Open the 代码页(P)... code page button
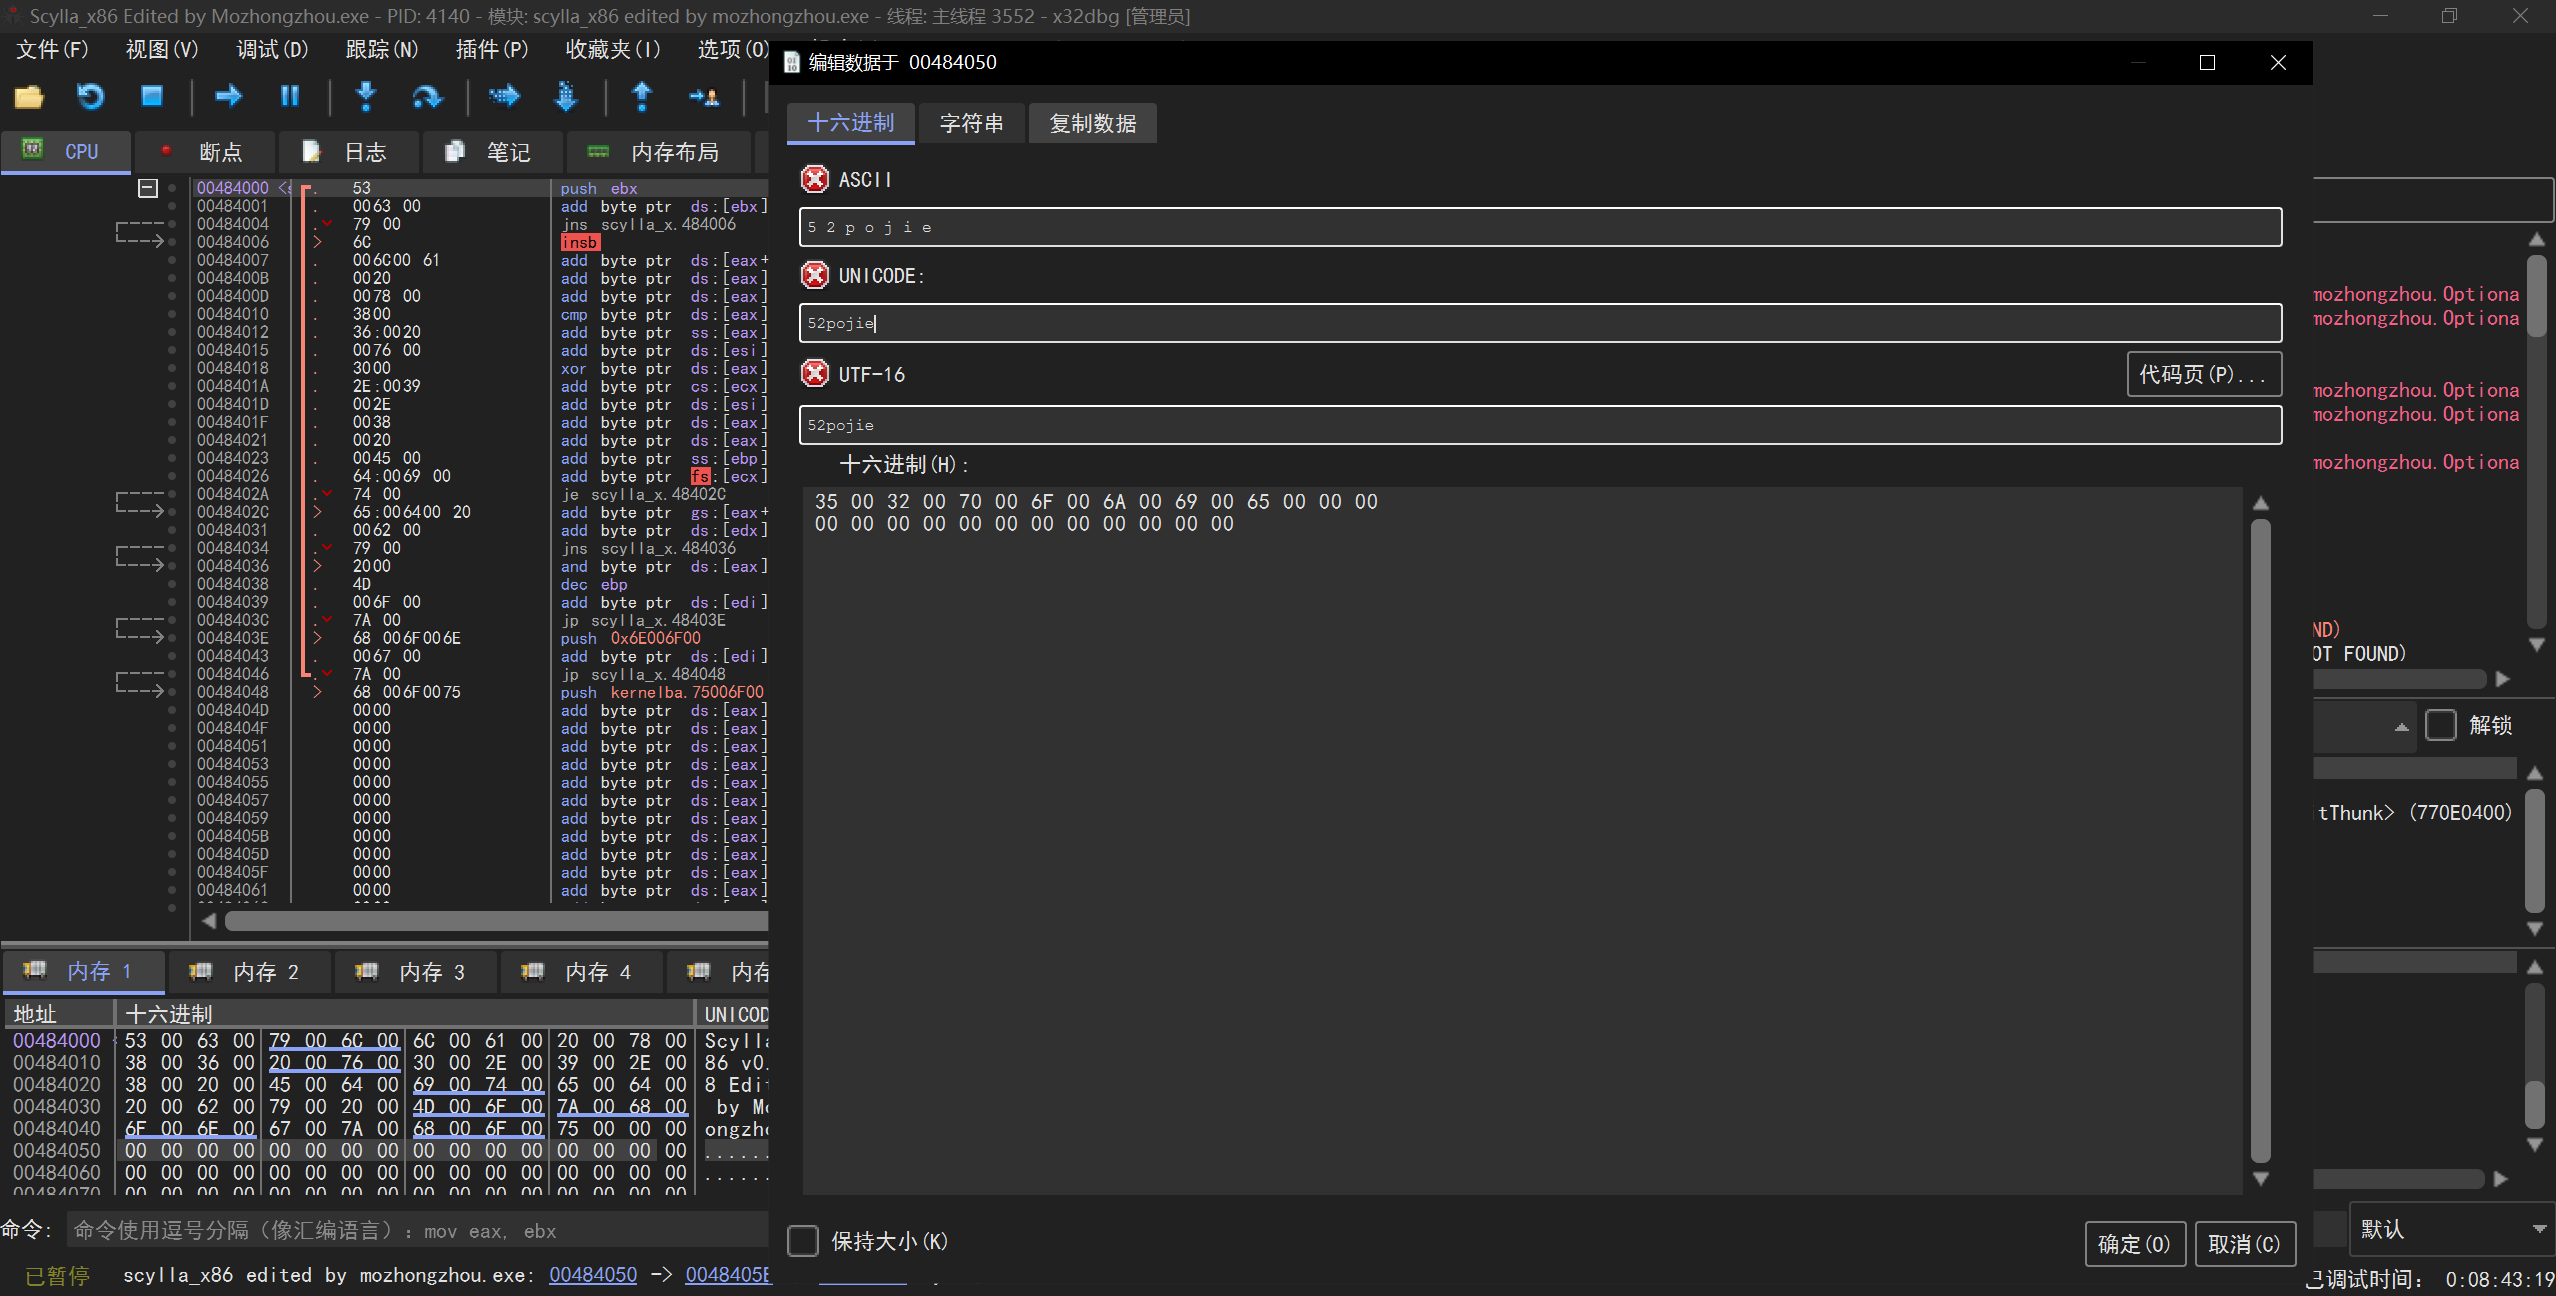Viewport: 2556px width, 1296px height. (x=2204, y=374)
